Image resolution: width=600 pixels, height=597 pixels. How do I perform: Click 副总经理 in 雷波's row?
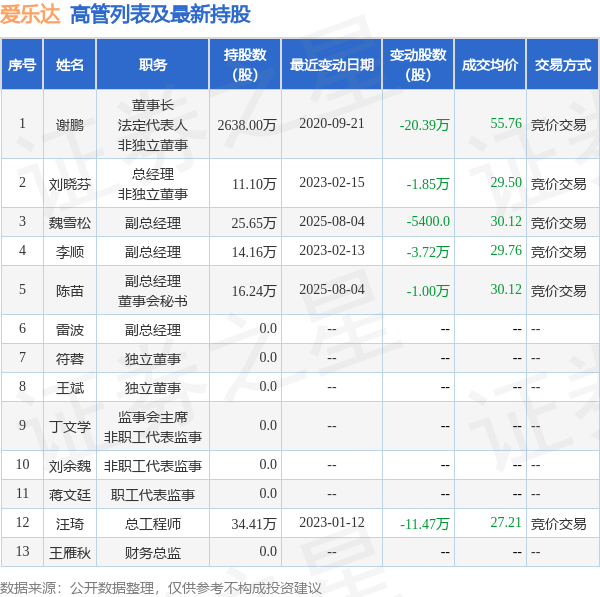tap(153, 330)
